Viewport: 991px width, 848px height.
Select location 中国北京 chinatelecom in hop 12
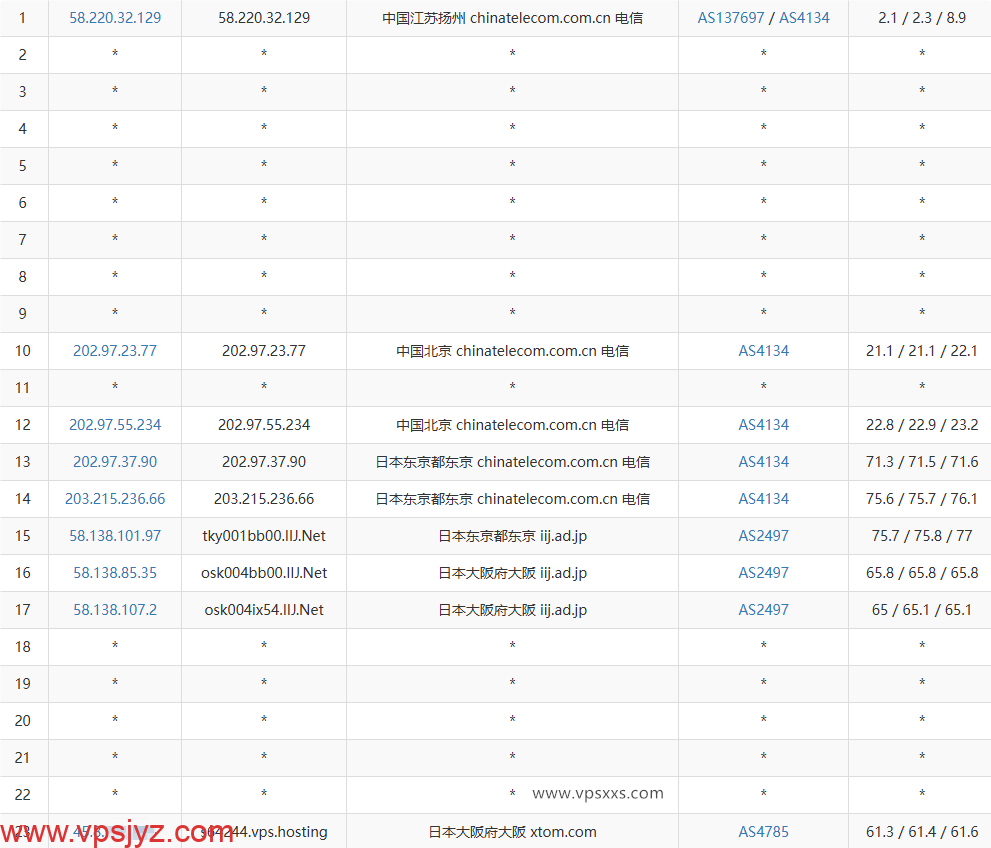click(512, 425)
